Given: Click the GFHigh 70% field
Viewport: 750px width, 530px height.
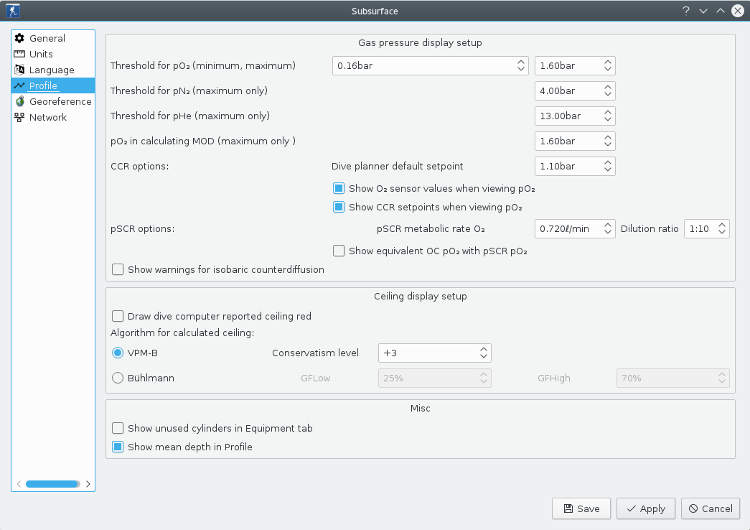Looking at the screenshot, I should tap(673, 378).
